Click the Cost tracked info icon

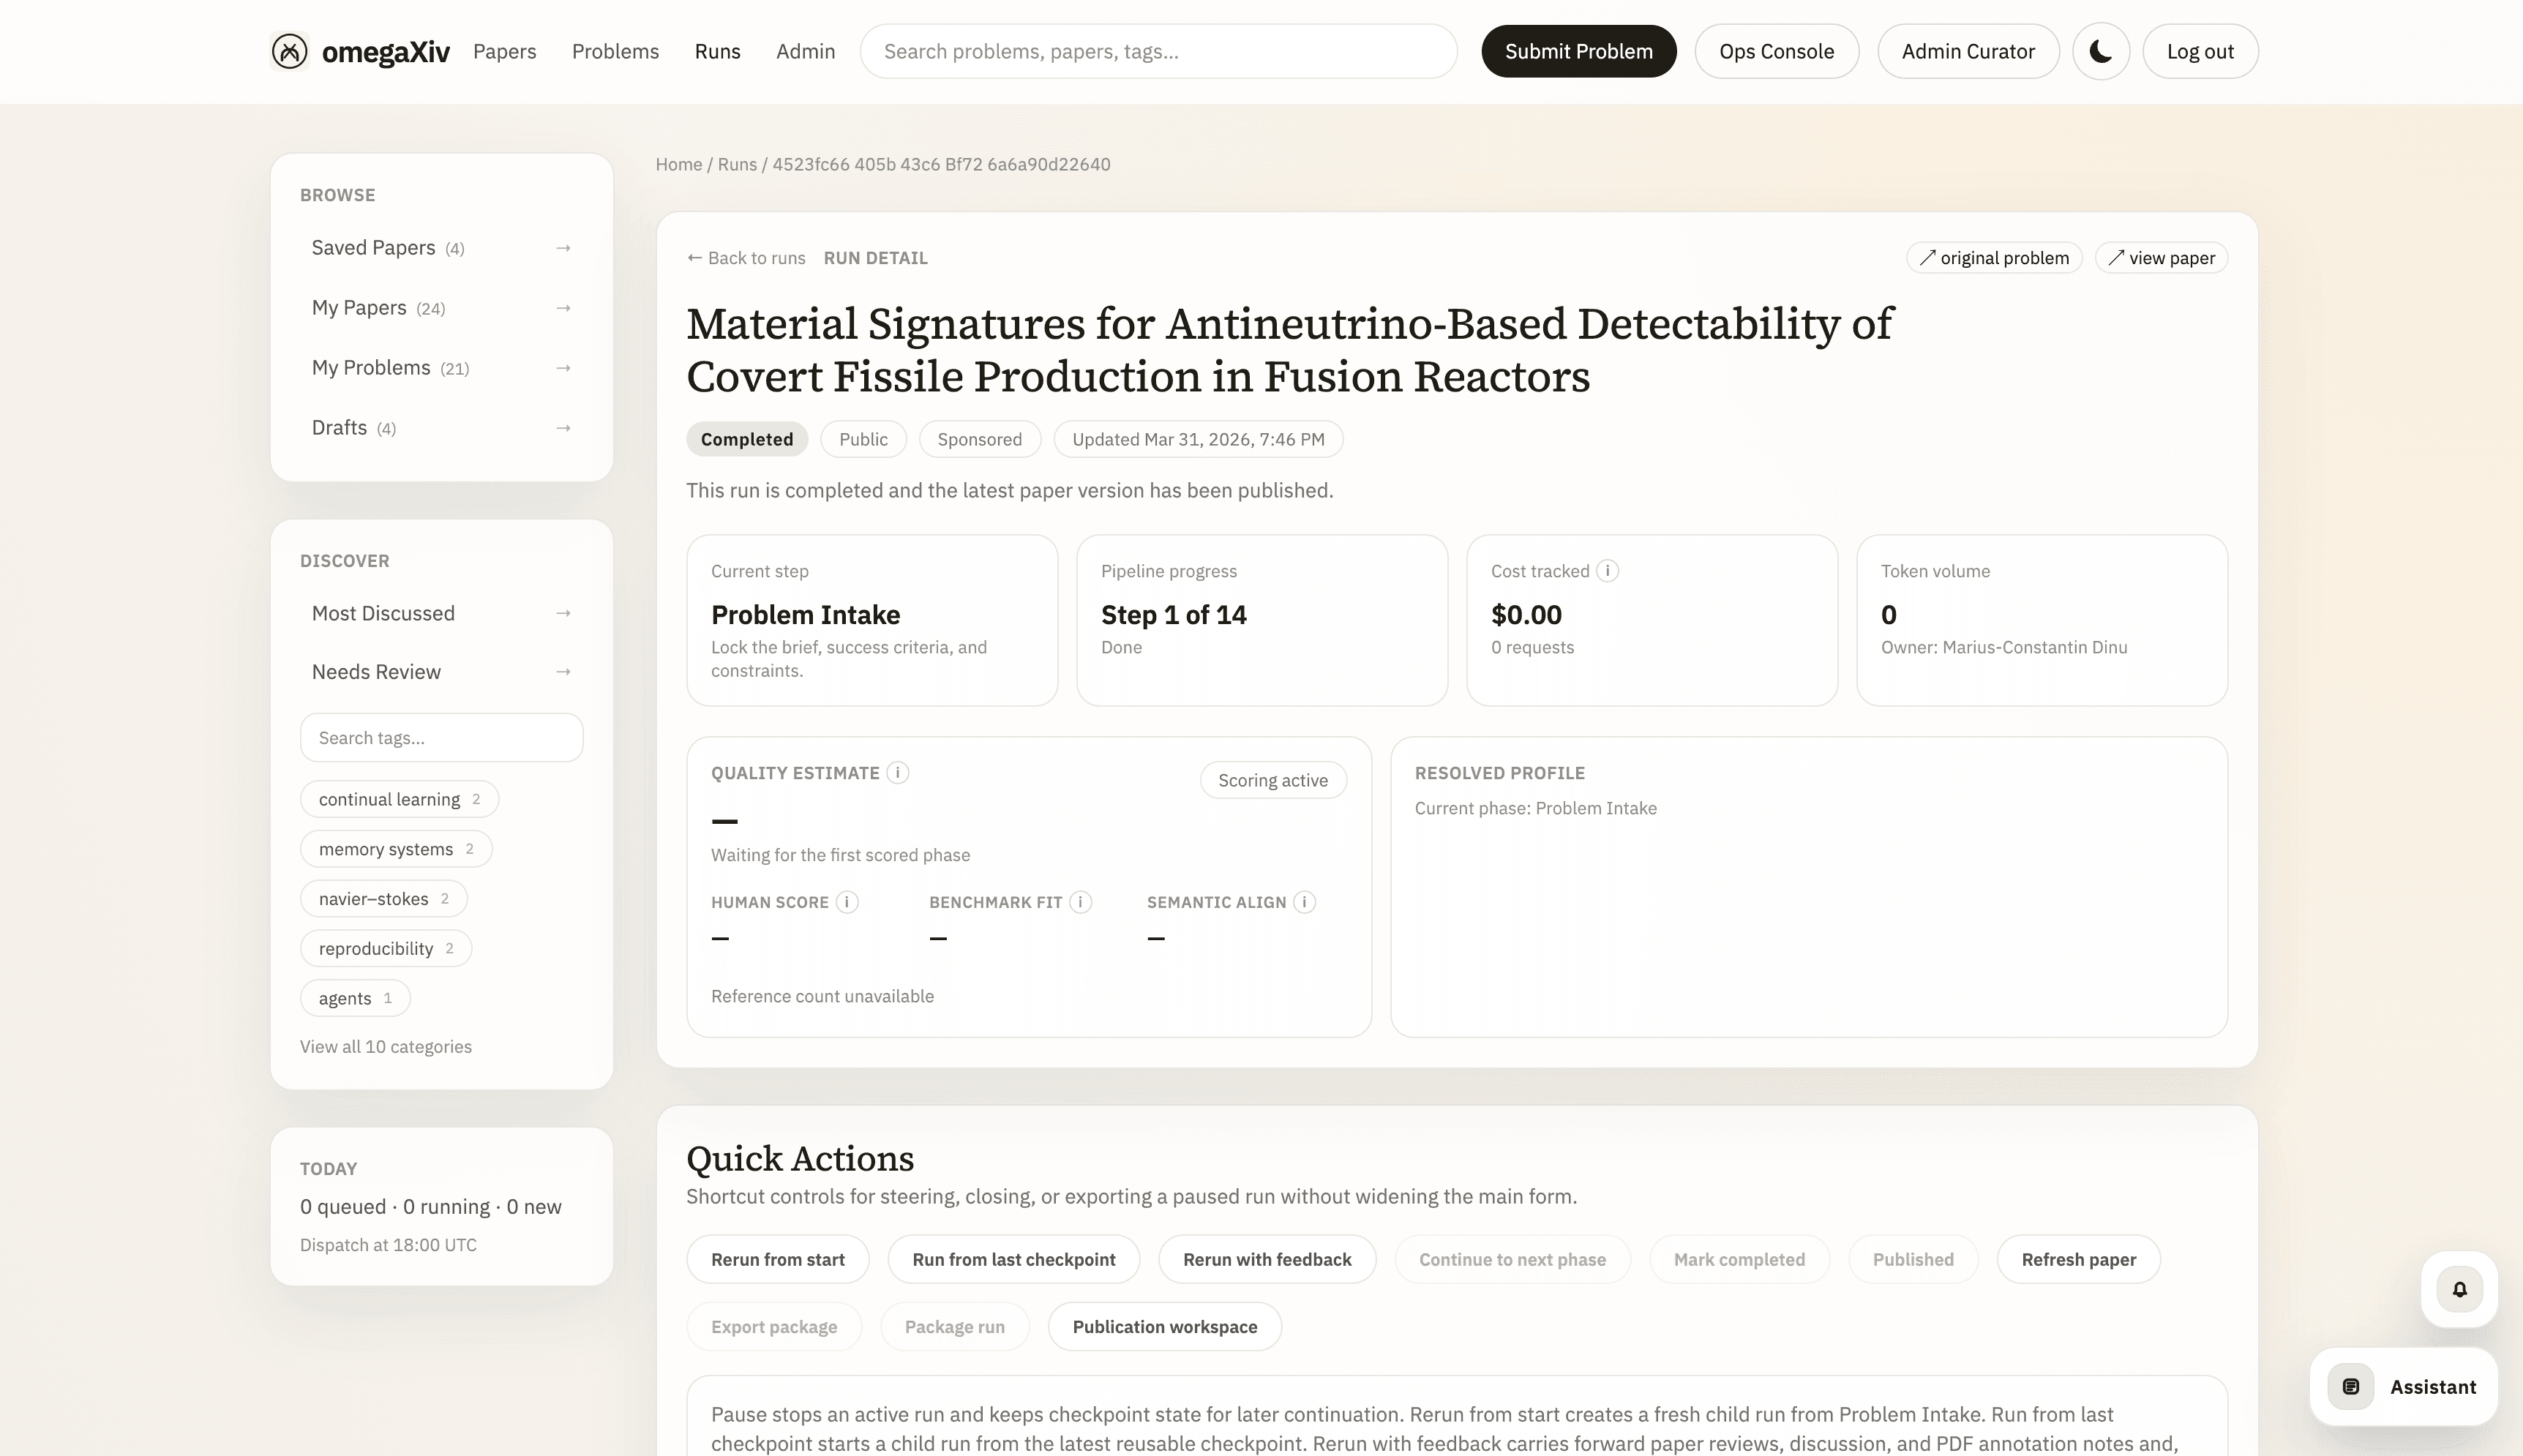[x=1606, y=570]
